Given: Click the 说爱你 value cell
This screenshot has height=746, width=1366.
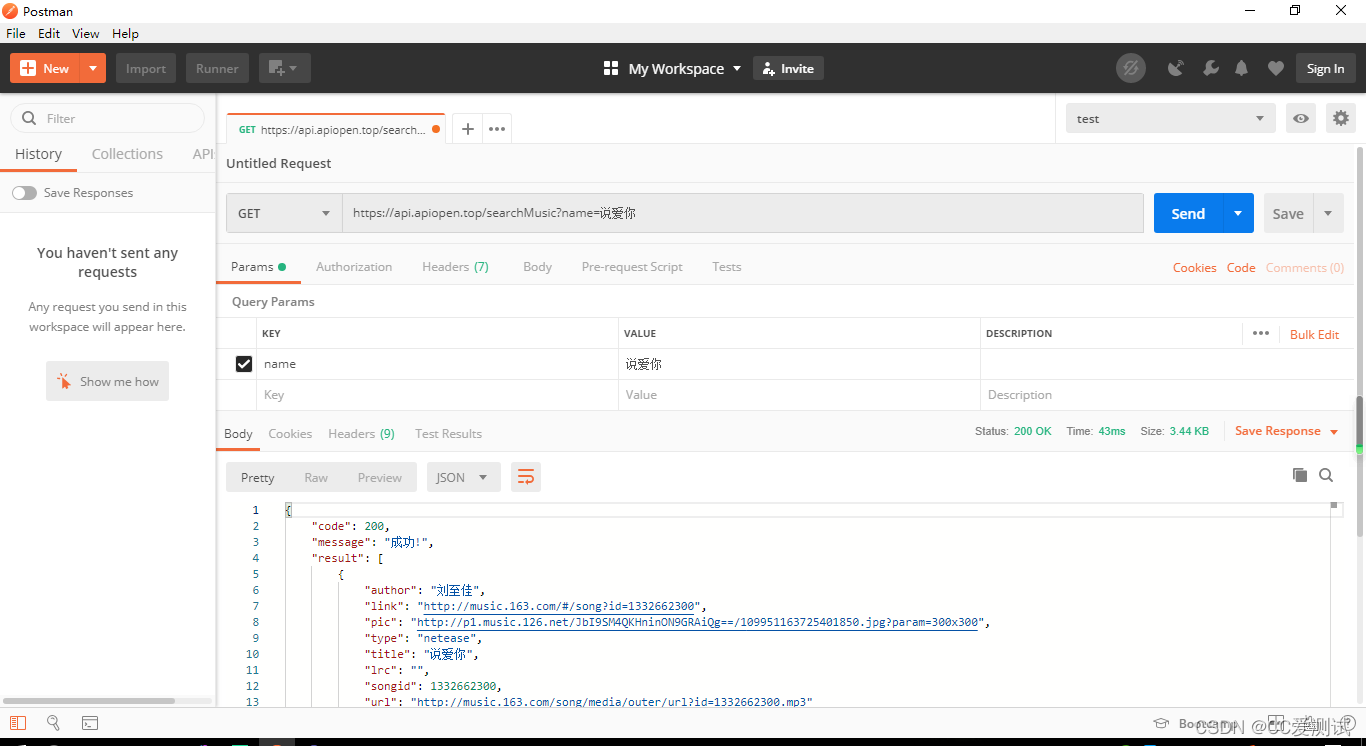Looking at the screenshot, I should pos(799,364).
